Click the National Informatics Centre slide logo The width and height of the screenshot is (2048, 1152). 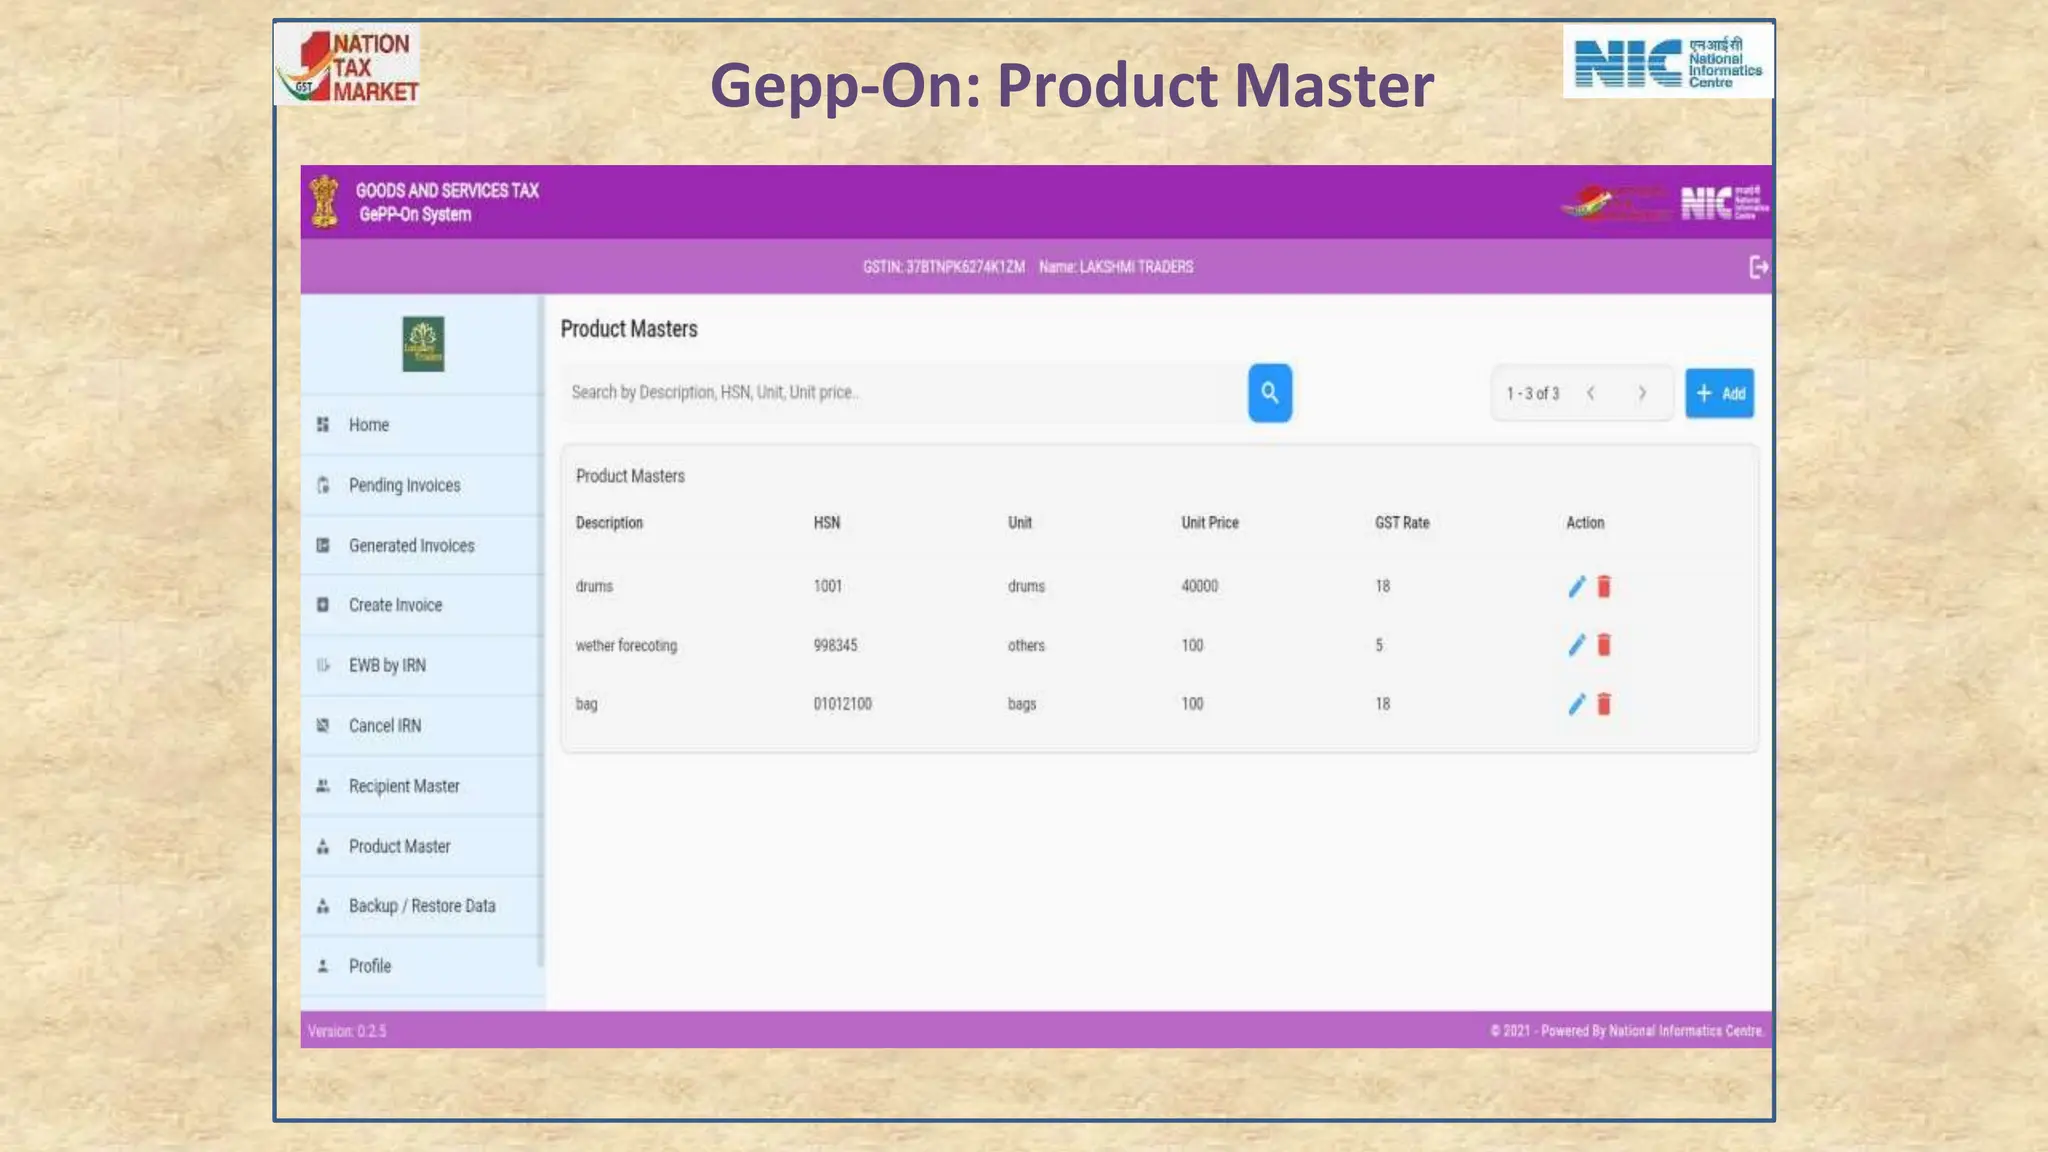(1668, 62)
